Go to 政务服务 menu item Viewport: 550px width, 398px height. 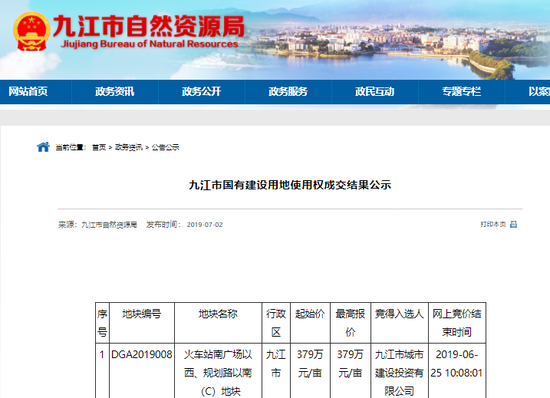tap(288, 92)
